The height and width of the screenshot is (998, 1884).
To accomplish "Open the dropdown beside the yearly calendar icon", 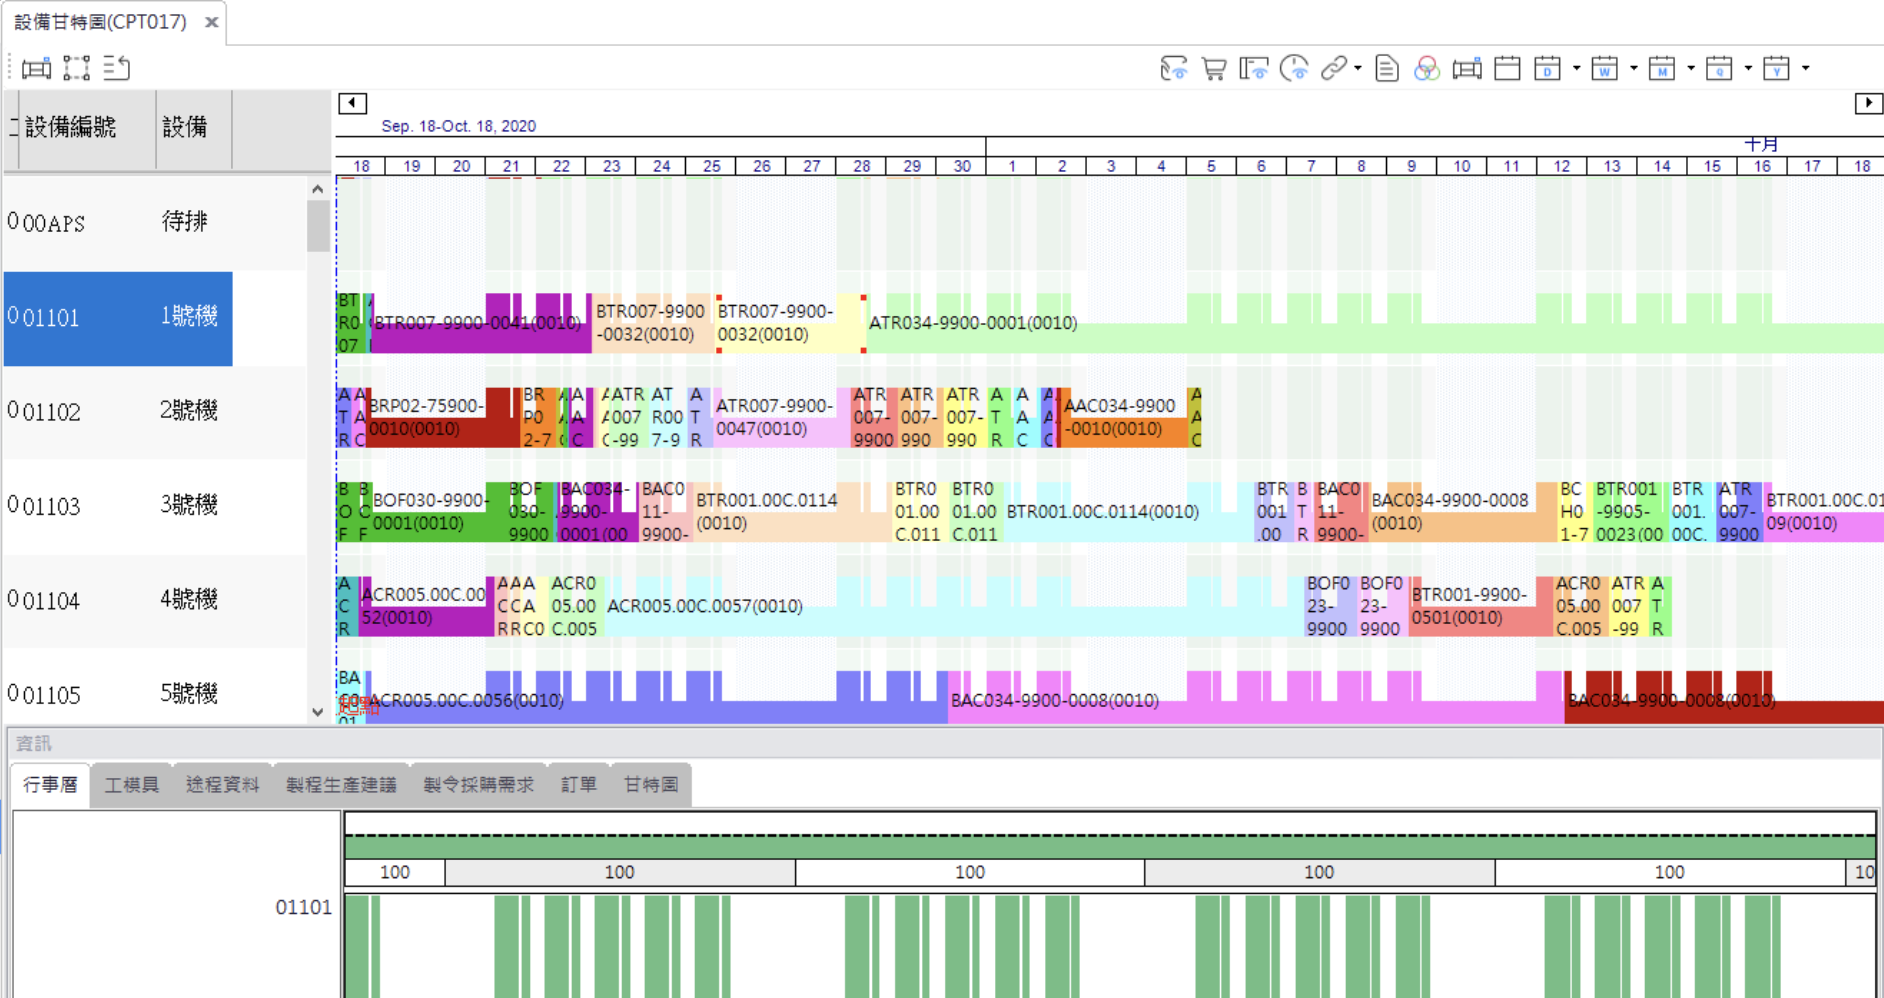I will pyautogui.click(x=1805, y=68).
